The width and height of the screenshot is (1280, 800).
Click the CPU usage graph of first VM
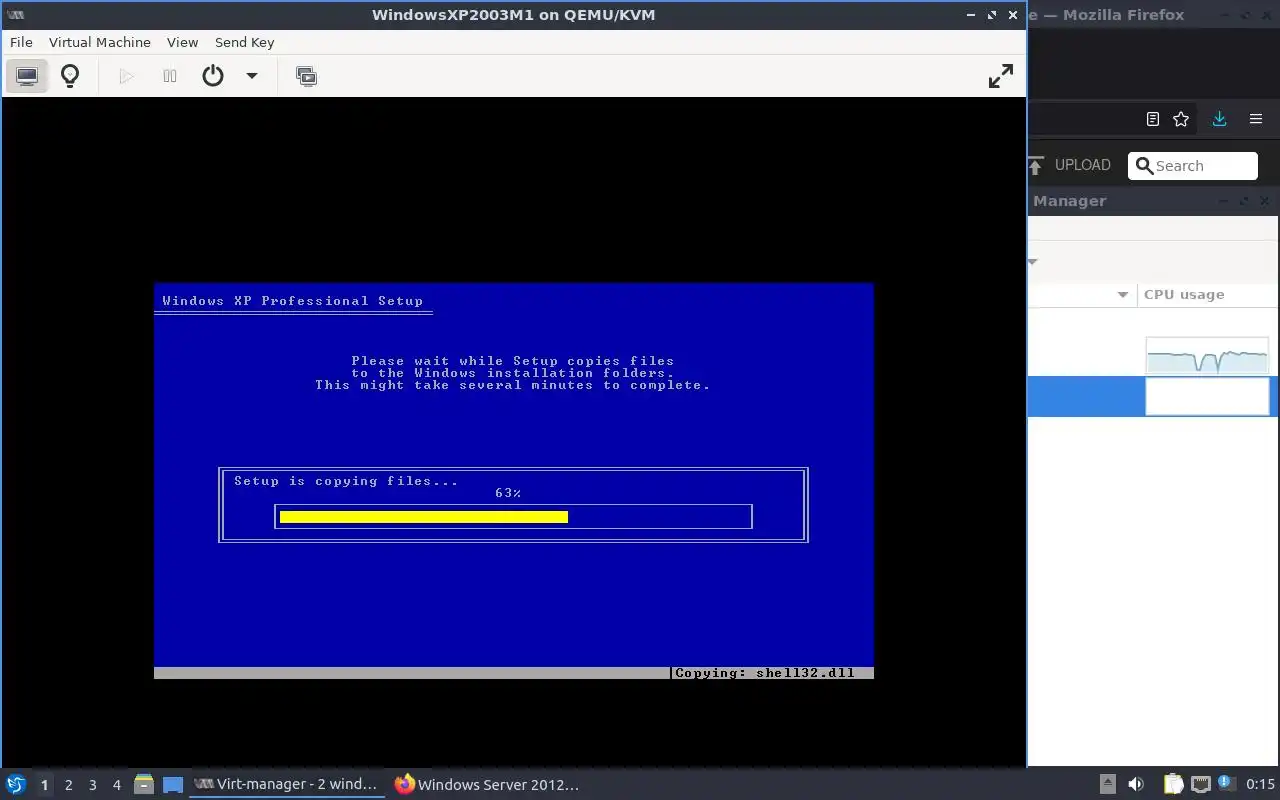point(1207,356)
